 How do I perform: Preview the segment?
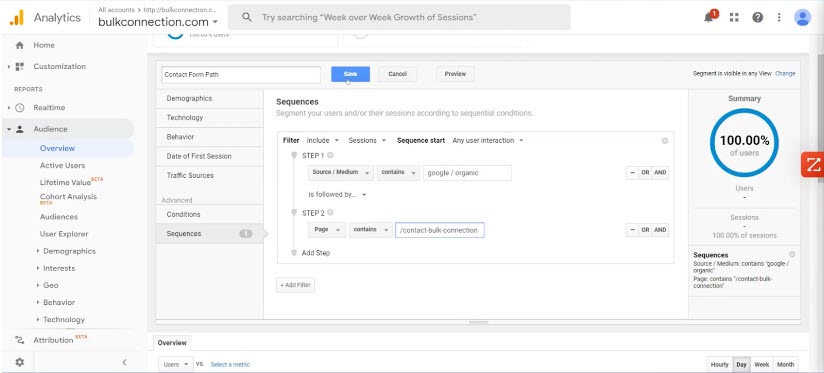(455, 74)
